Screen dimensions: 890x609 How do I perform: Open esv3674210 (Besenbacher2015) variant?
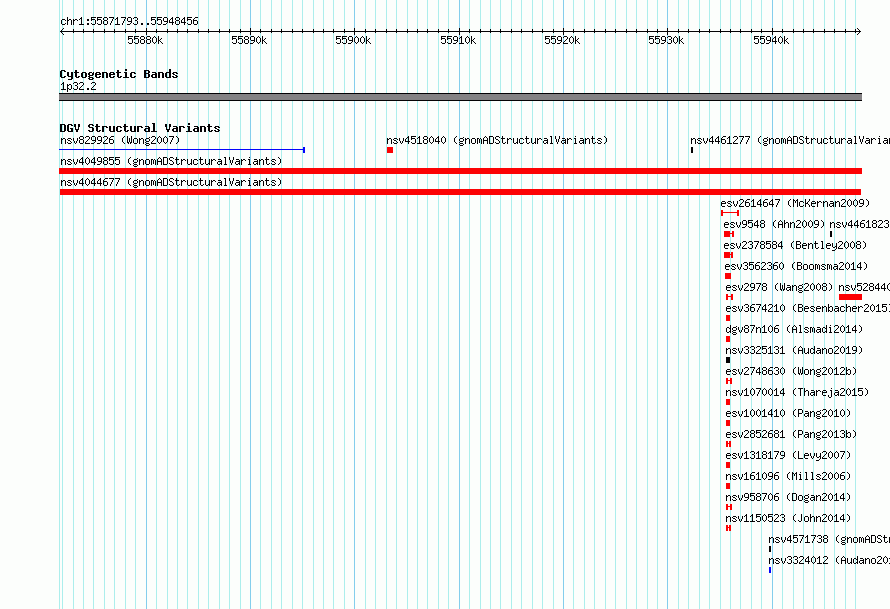(x=807, y=308)
